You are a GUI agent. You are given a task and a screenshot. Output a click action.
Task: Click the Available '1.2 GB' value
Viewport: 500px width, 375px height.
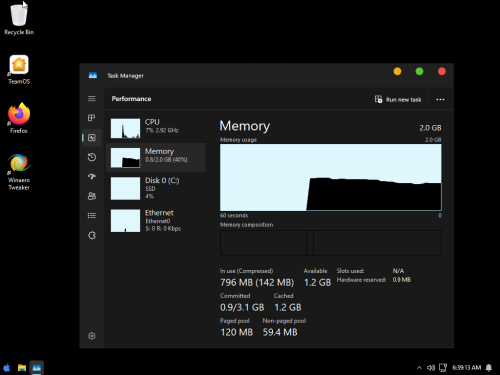317,283
